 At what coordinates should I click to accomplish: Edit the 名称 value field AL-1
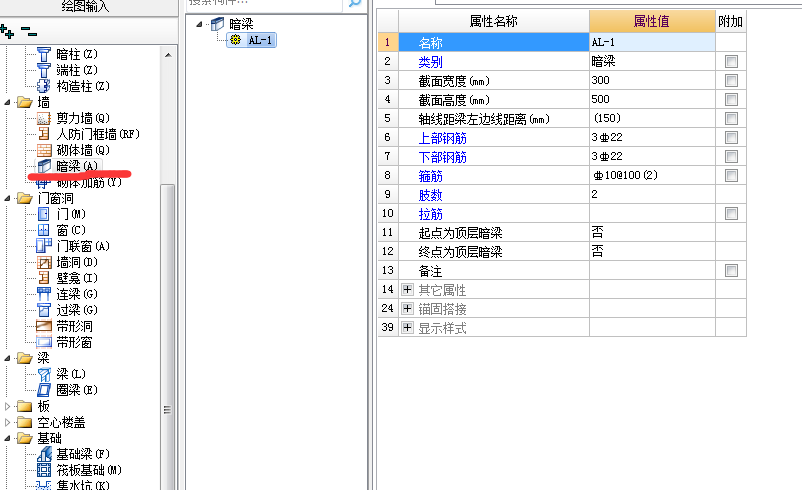[x=652, y=42]
